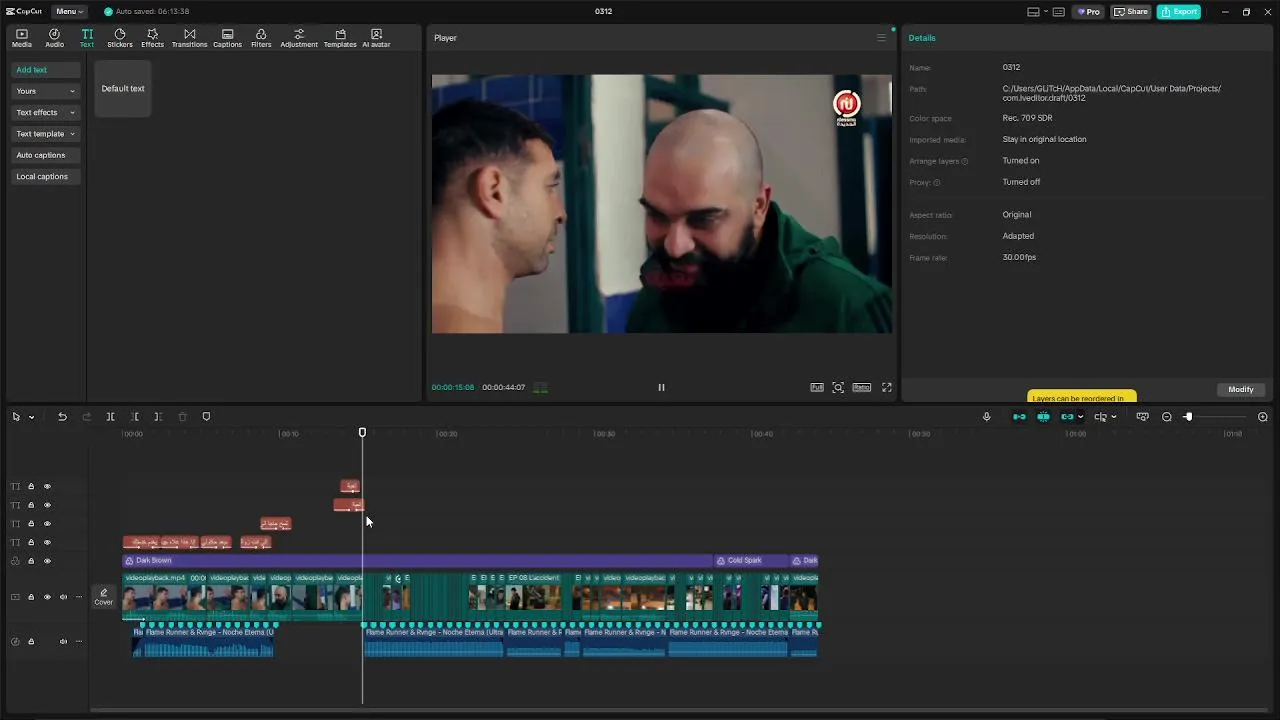This screenshot has height=720, width=1280.
Task: Adjust the timeline zoom slider
Action: pyautogui.click(x=1188, y=417)
